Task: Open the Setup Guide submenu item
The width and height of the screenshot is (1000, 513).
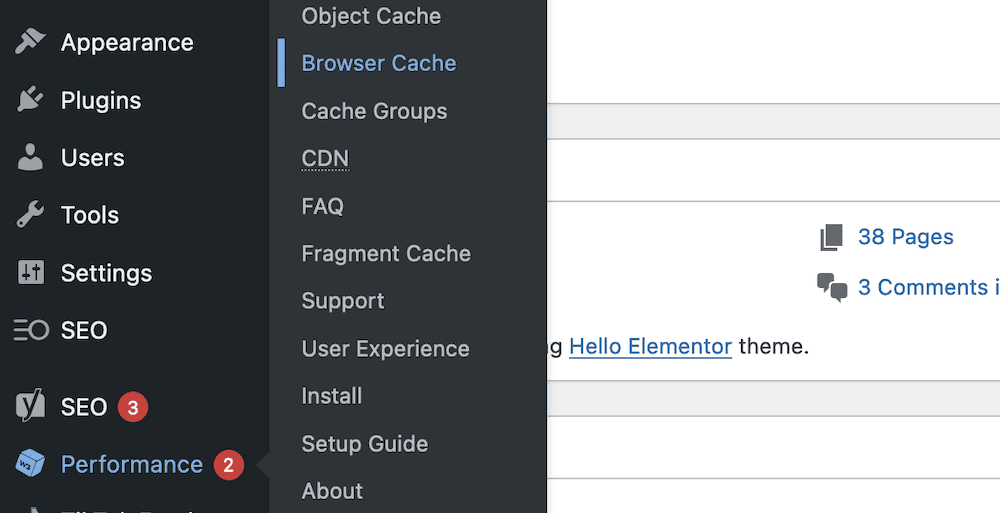Action: pos(364,444)
